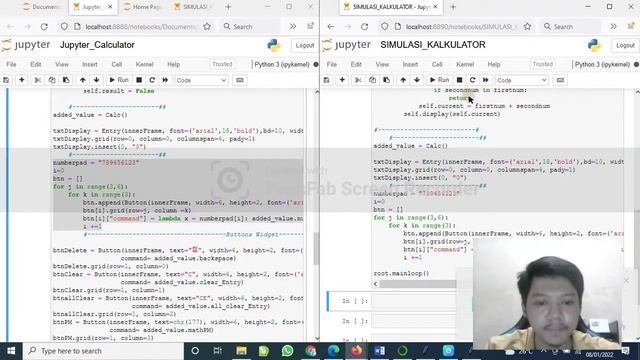640x360 pixels.
Task: Cut selected cells in SIMULASI_KALKULATOR toolbar
Action: click(x=358, y=80)
